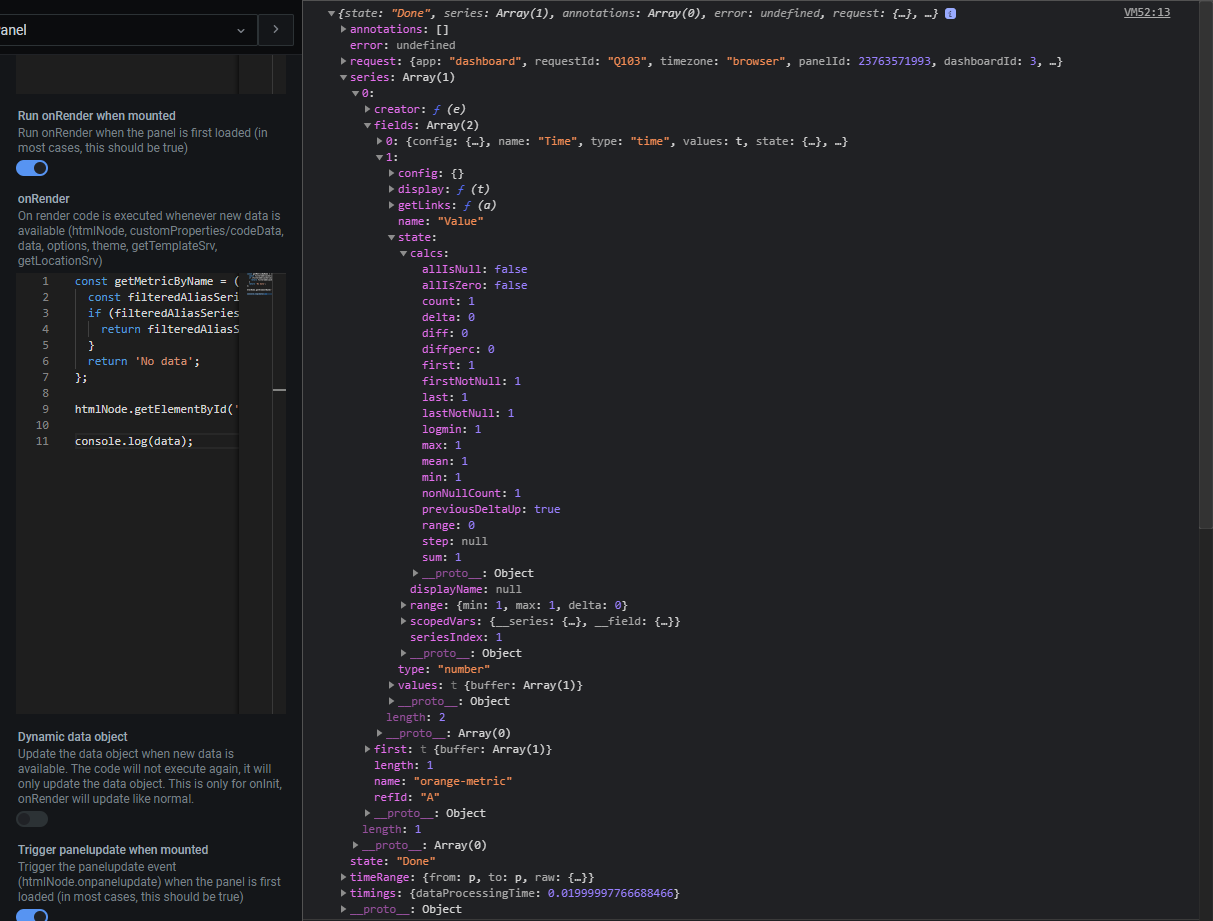Expand scopedVars object
The width and height of the screenshot is (1213, 921).
point(403,621)
